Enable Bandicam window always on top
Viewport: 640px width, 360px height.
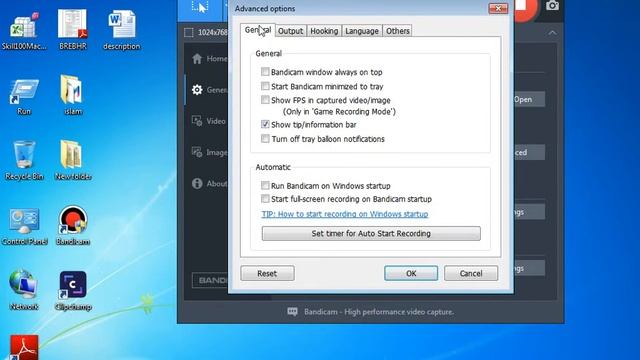click(265, 72)
